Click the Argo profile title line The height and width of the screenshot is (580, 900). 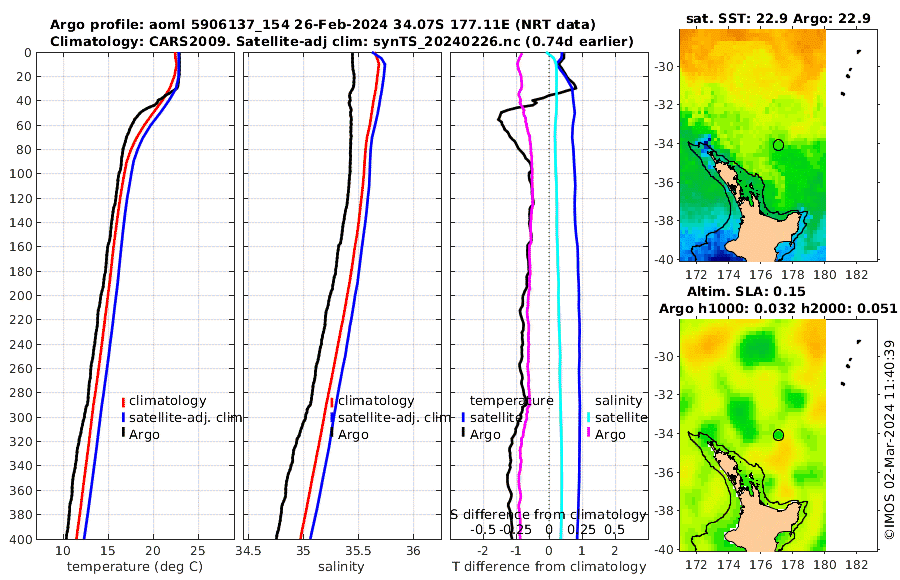(323, 25)
